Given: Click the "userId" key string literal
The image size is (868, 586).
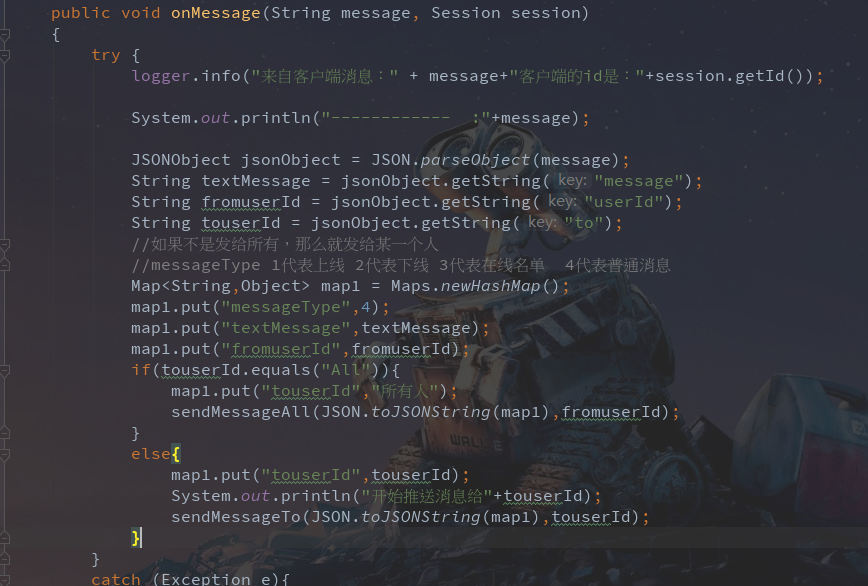Looking at the screenshot, I should [624, 202].
